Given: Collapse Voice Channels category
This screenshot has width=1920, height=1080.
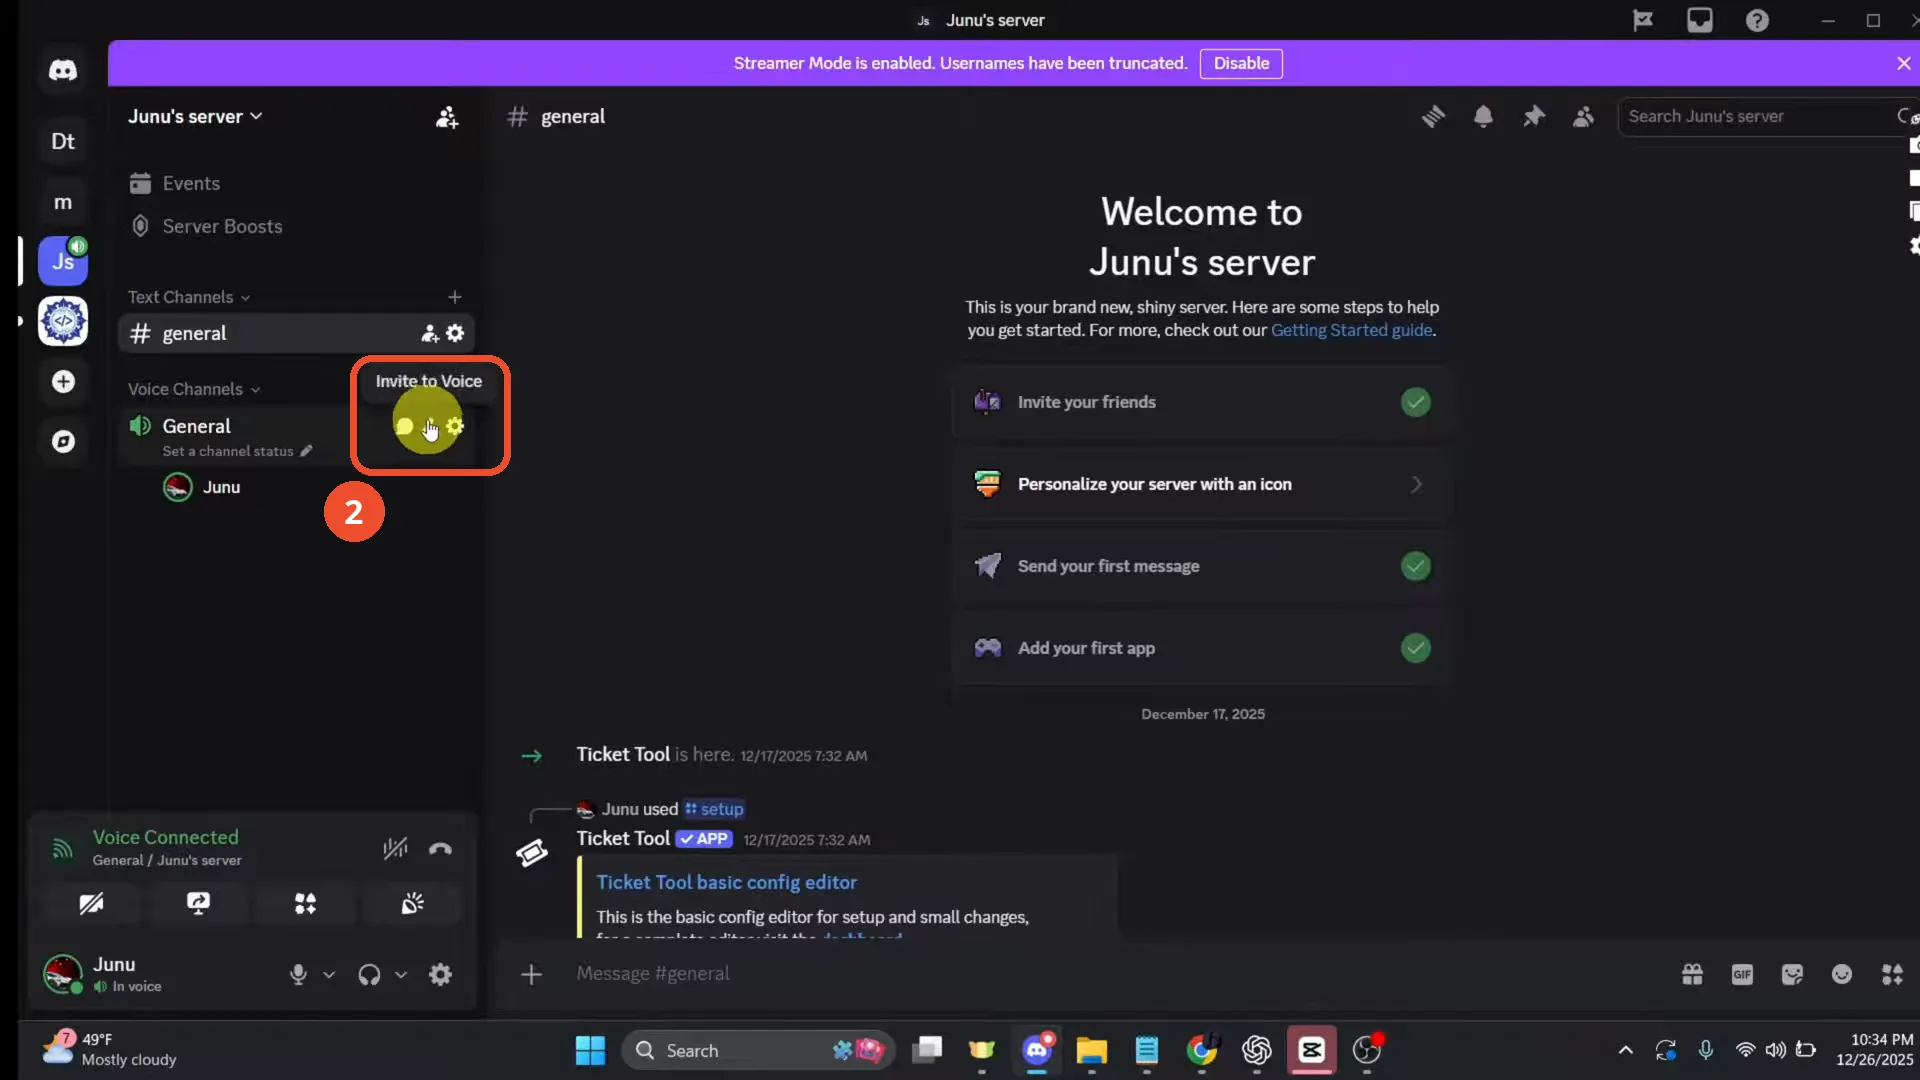Looking at the screenshot, I should [193, 389].
